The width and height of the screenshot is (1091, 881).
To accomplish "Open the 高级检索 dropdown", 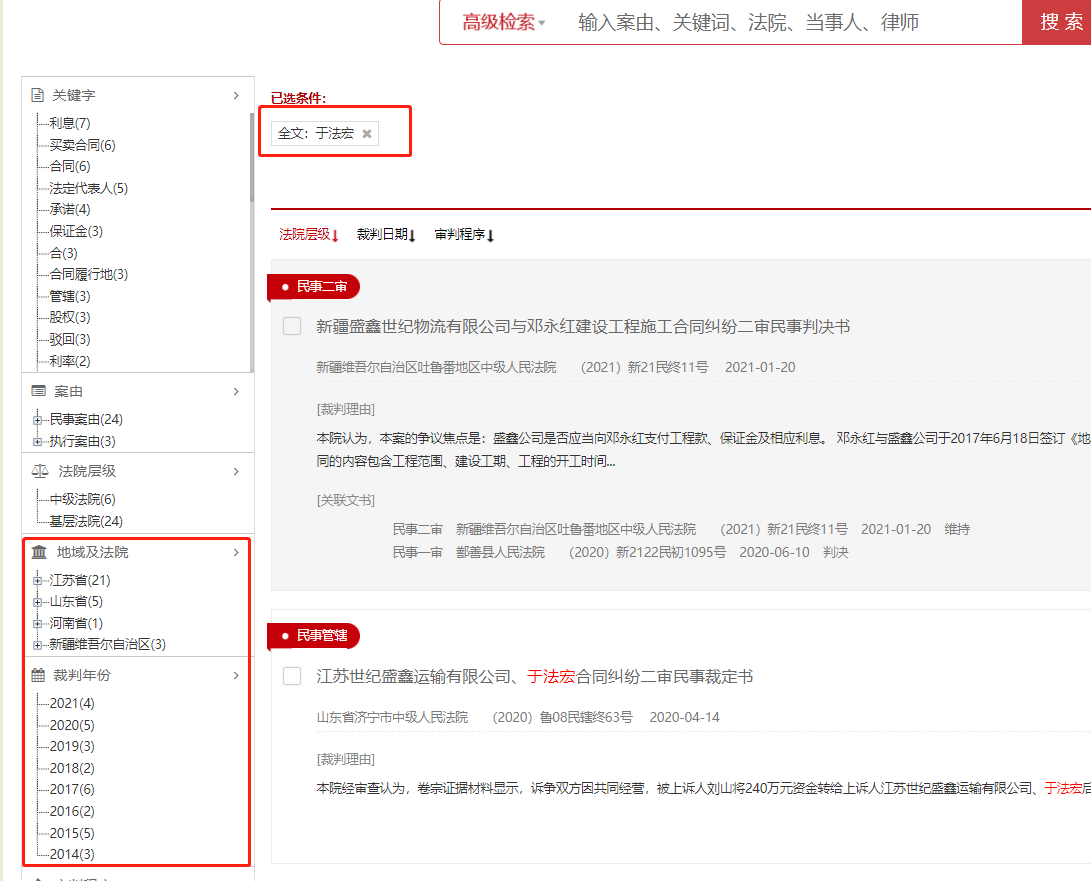I will click(x=504, y=22).
